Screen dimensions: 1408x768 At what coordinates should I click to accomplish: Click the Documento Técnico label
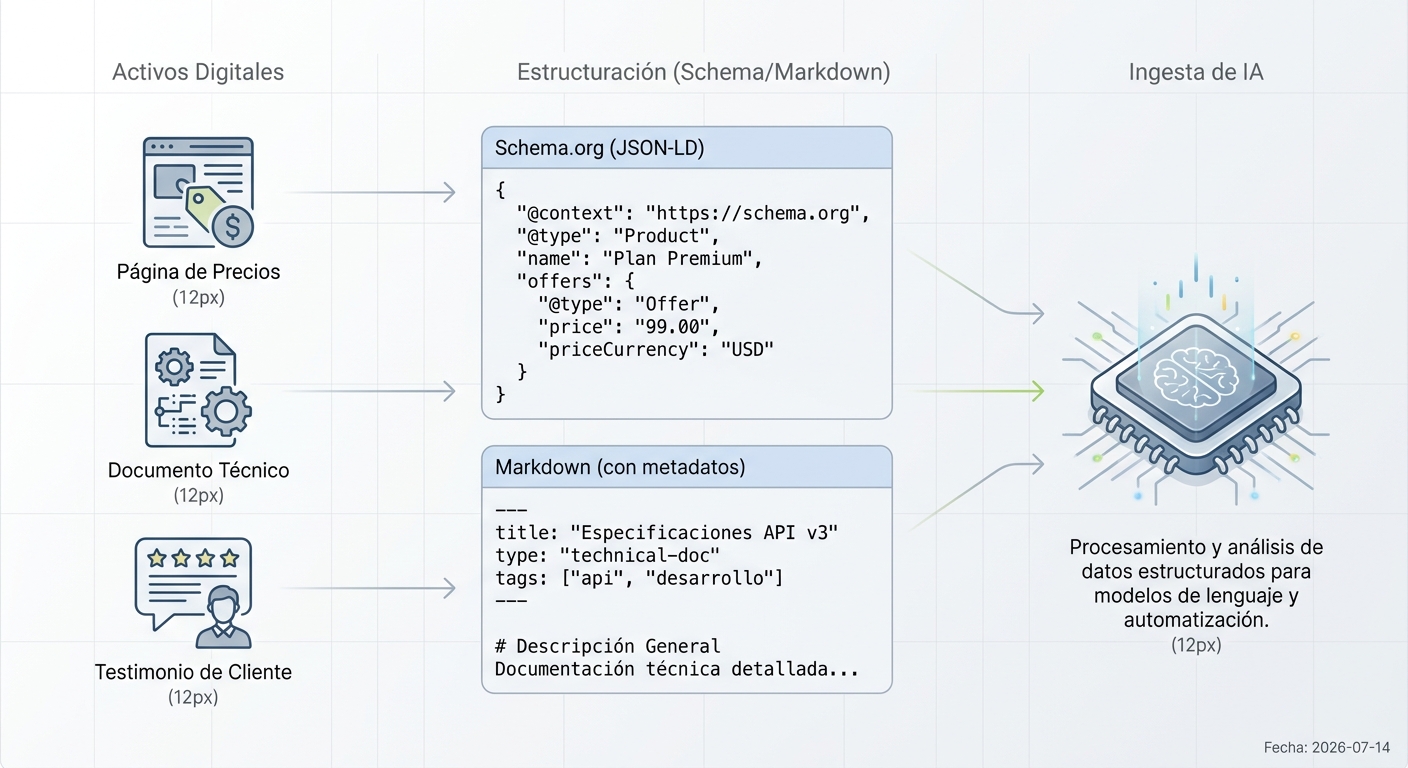[198, 470]
